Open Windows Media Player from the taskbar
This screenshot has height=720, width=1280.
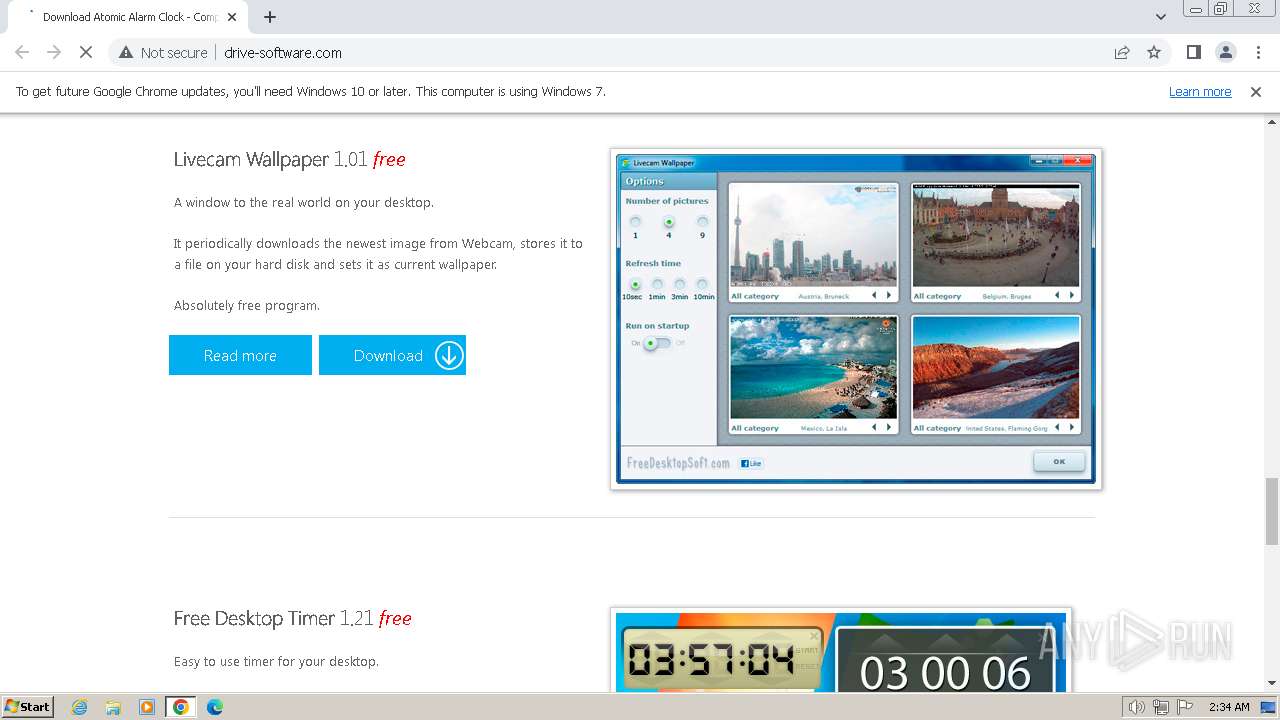pos(147,707)
